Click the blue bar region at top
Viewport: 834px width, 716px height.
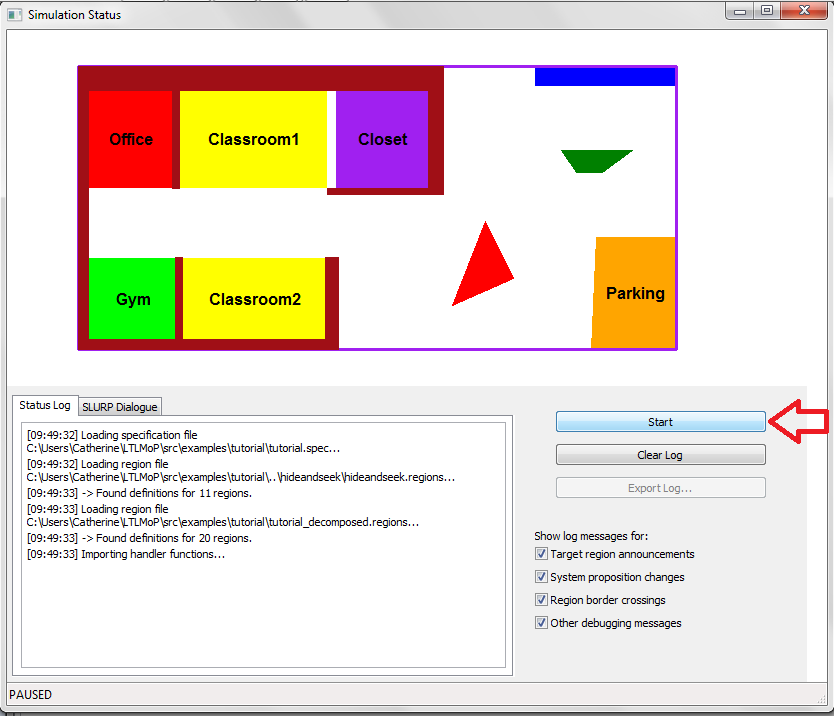tap(605, 77)
